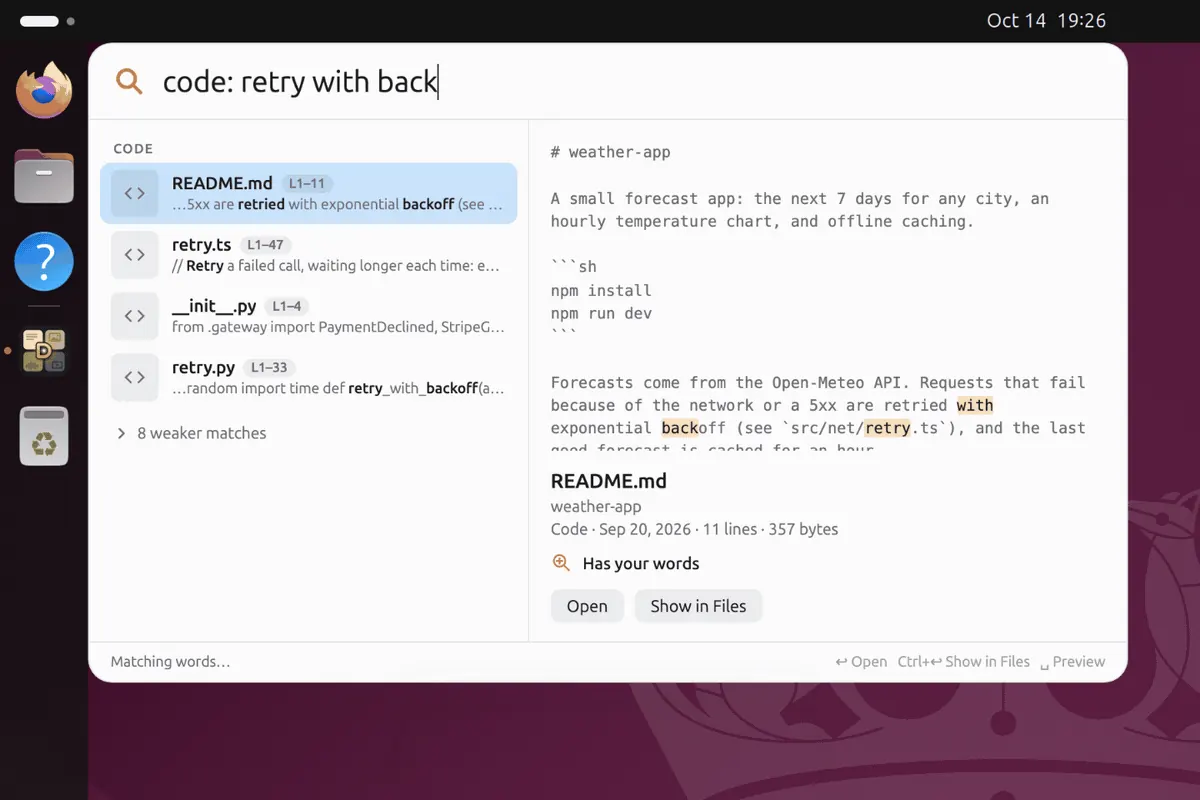The width and height of the screenshot is (1200, 800).
Task: Open Firefox from the dock
Action: (44, 90)
